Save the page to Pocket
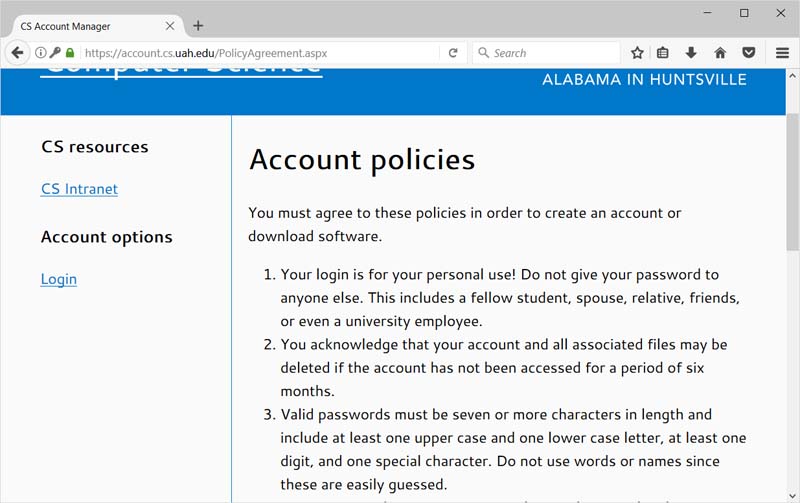Image resolution: width=800 pixels, height=503 pixels. click(748, 53)
